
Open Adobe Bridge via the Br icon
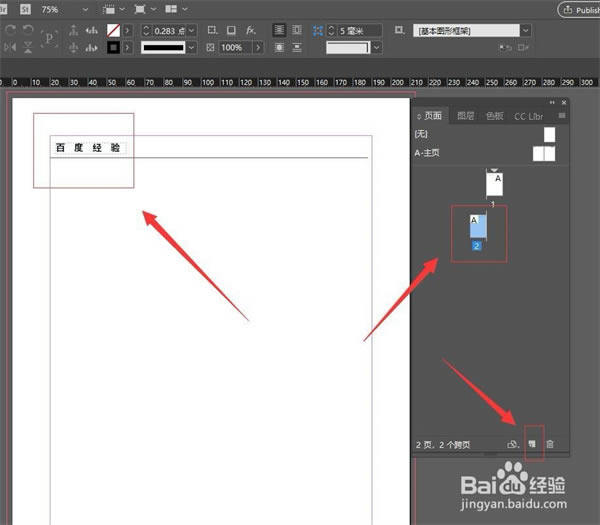tap(3, 9)
